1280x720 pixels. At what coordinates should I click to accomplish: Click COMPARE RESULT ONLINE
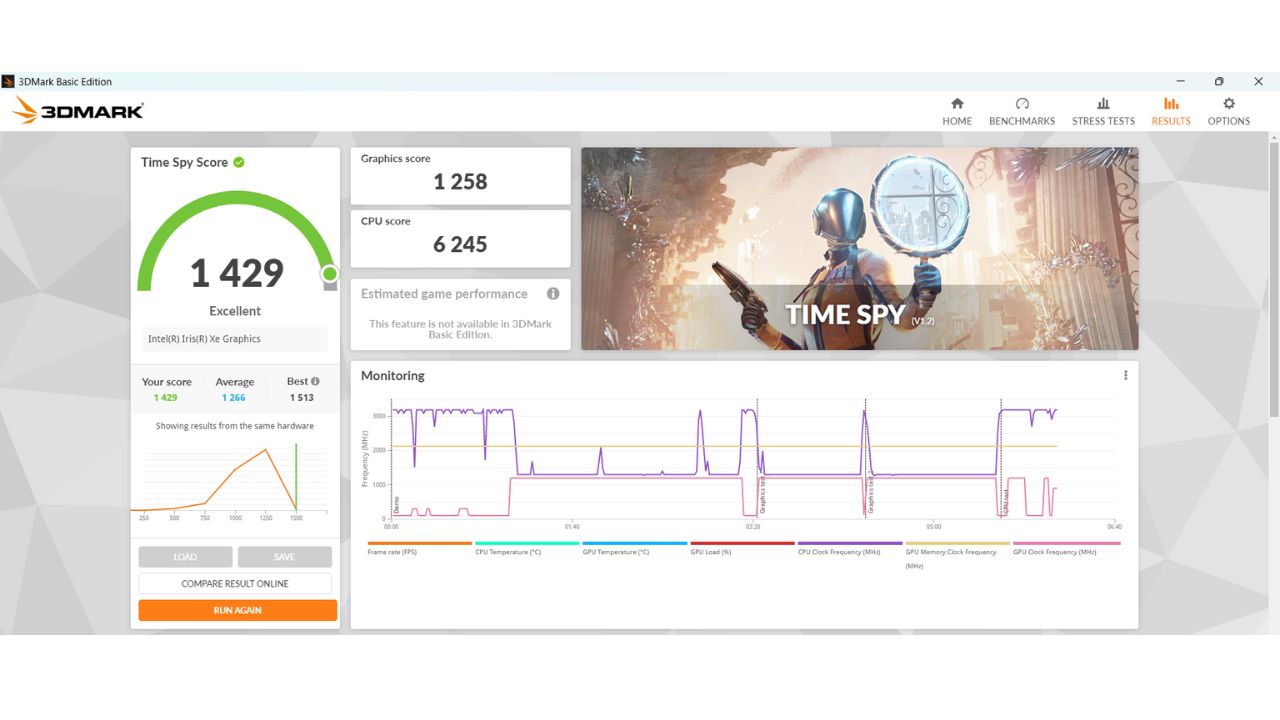click(234, 582)
